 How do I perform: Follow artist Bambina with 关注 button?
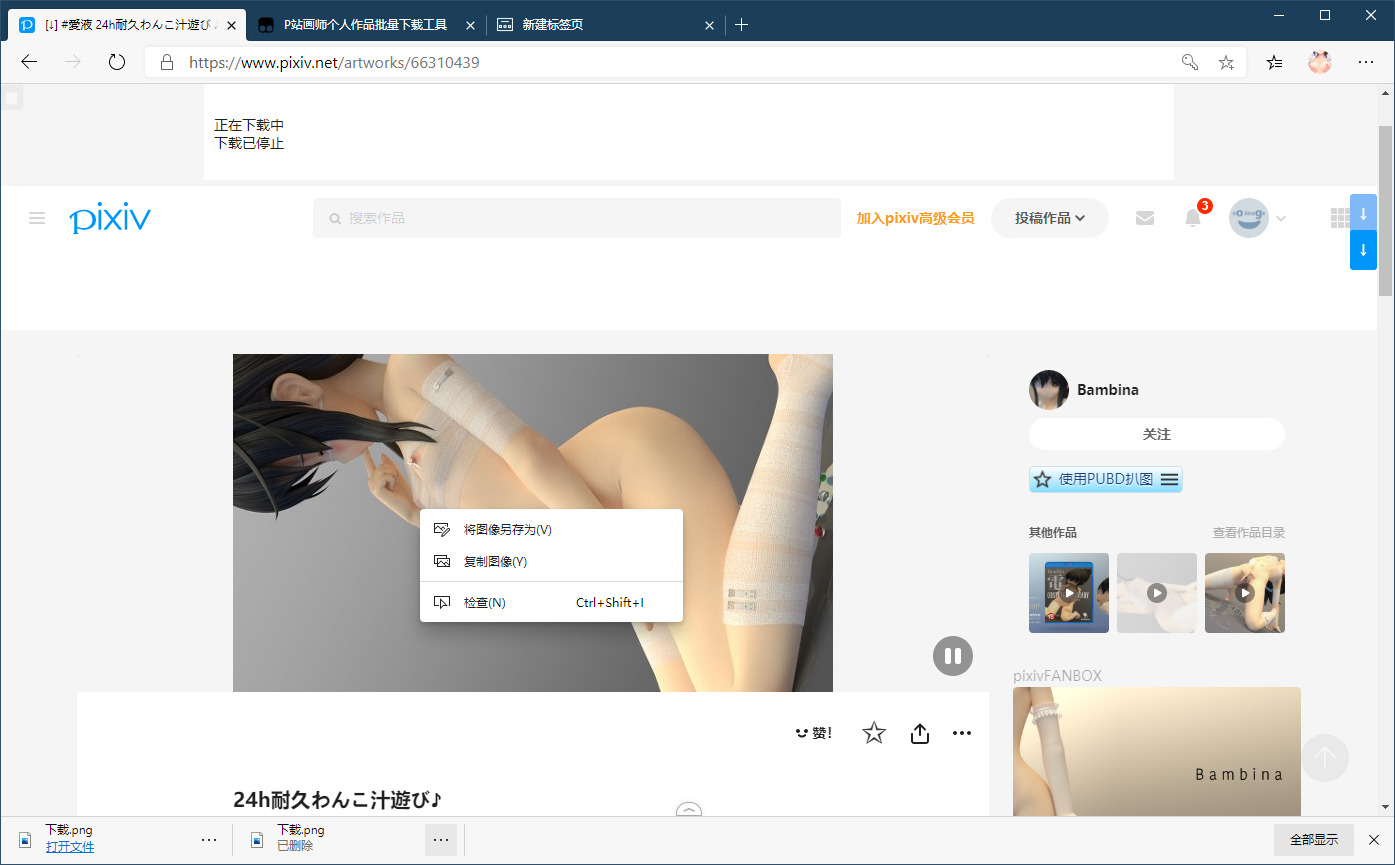click(1156, 434)
